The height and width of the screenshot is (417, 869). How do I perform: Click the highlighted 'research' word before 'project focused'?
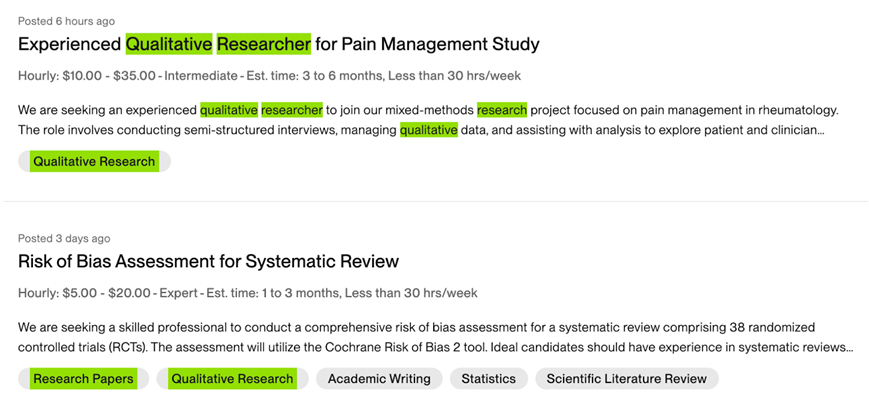(501, 110)
